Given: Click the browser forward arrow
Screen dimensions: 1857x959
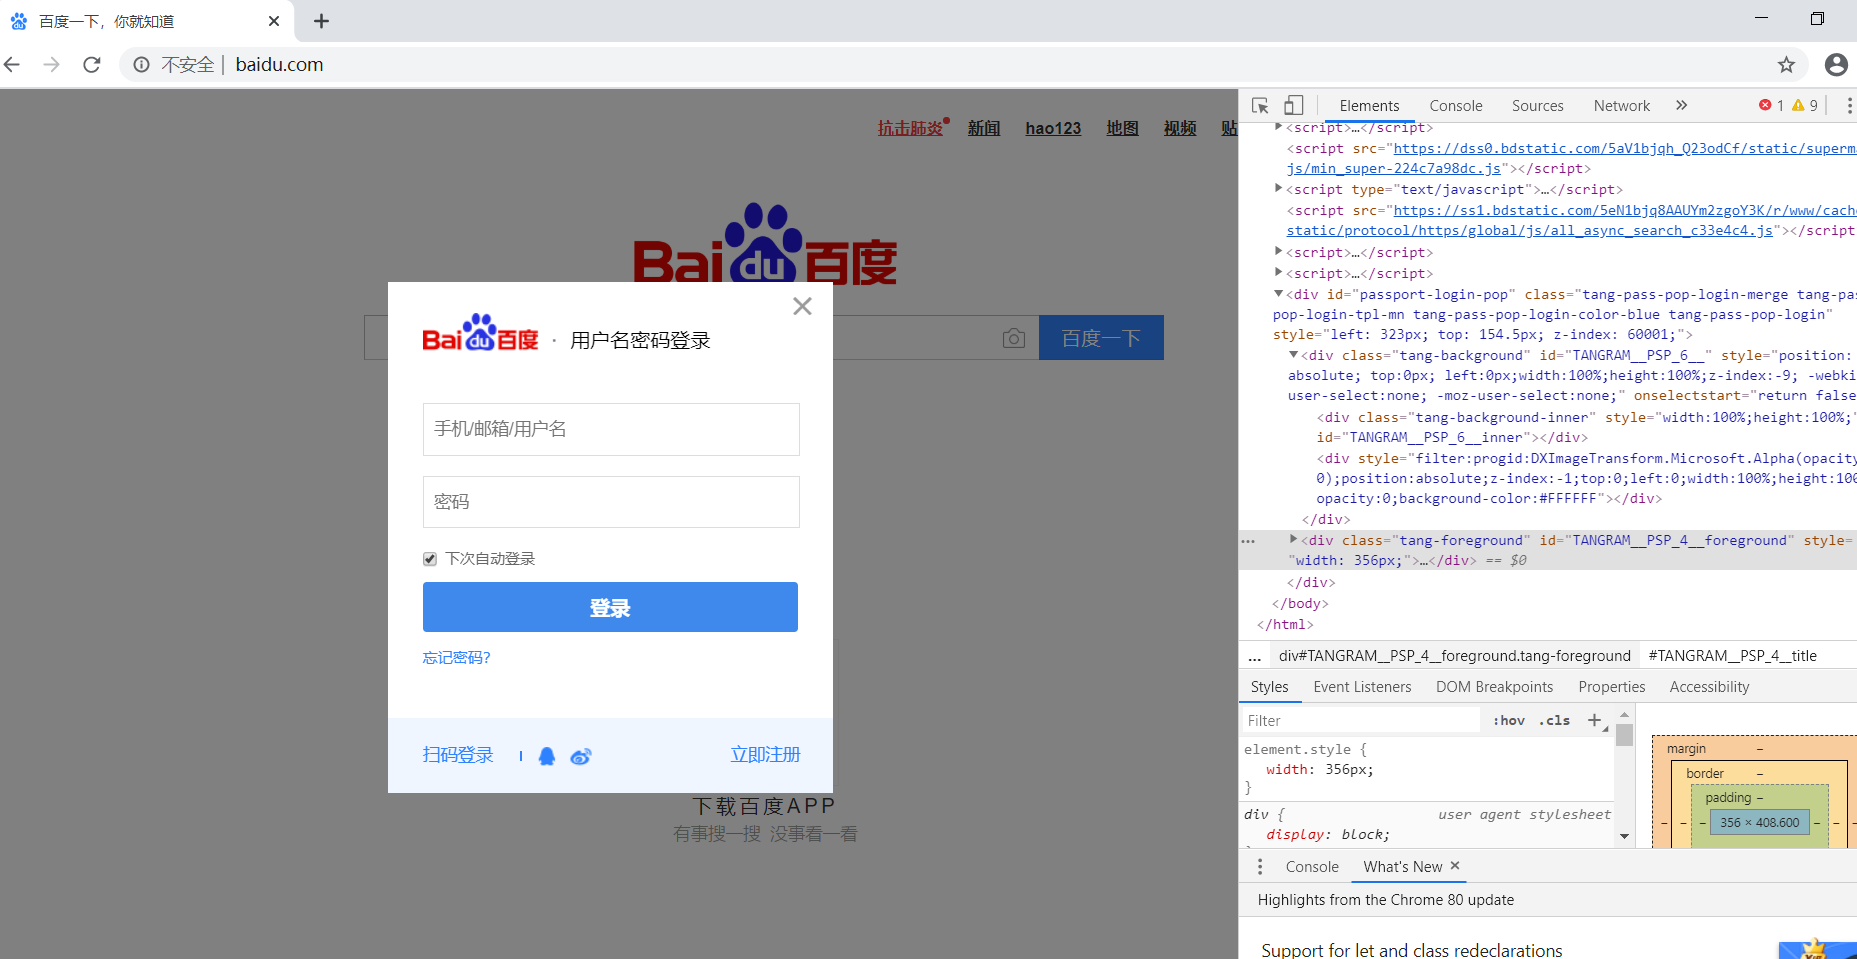Looking at the screenshot, I should coord(52,65).
